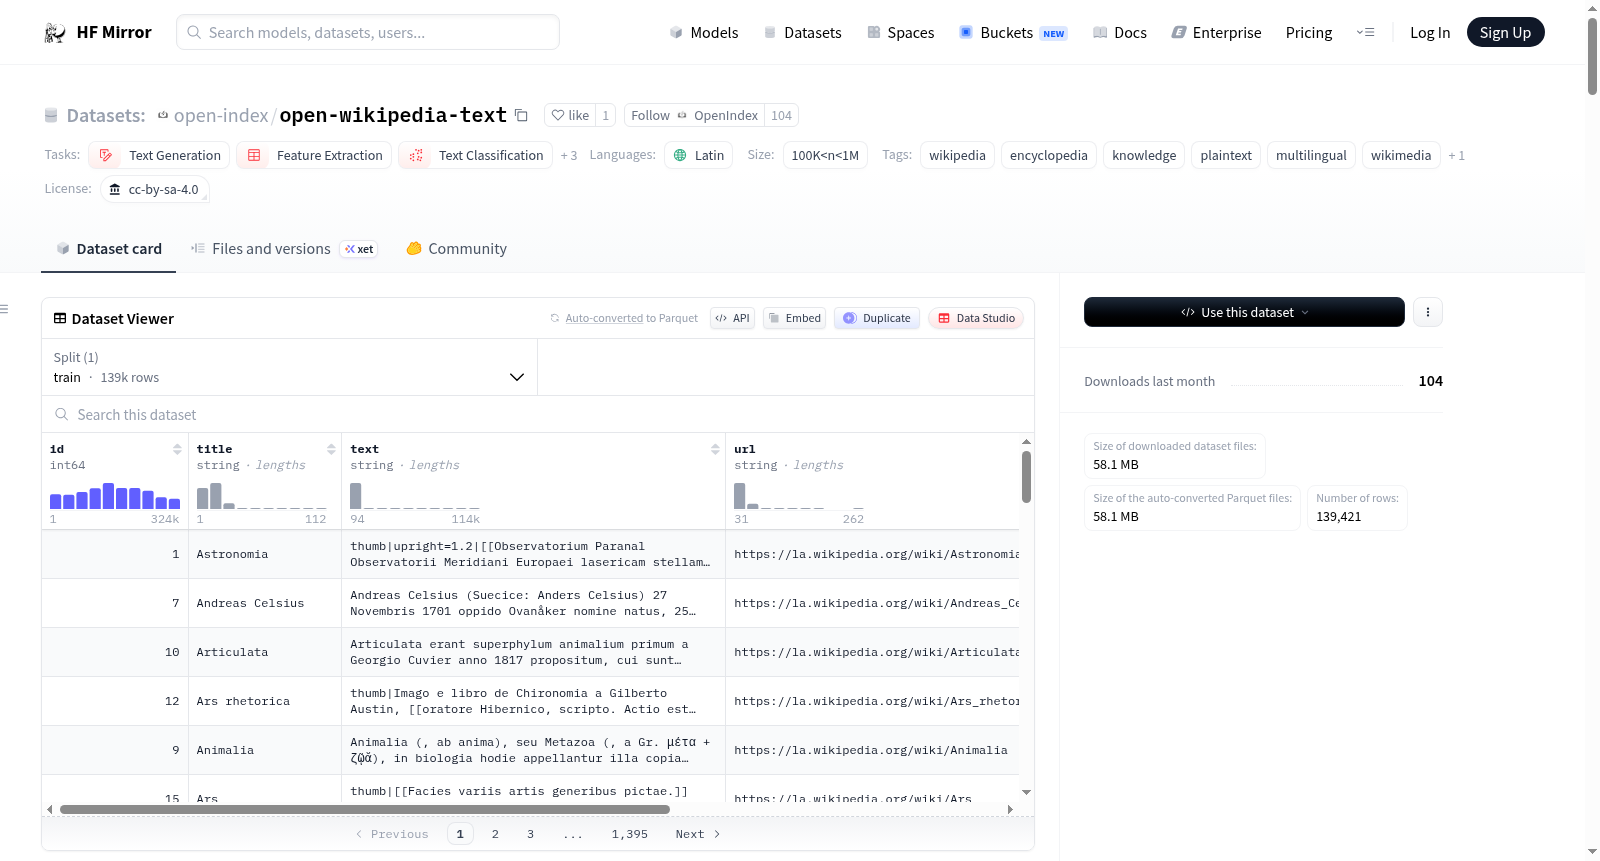Screen dimensions: 1600x861
Task: Click the Datasets: breadcrumb link
Action: 105,115
